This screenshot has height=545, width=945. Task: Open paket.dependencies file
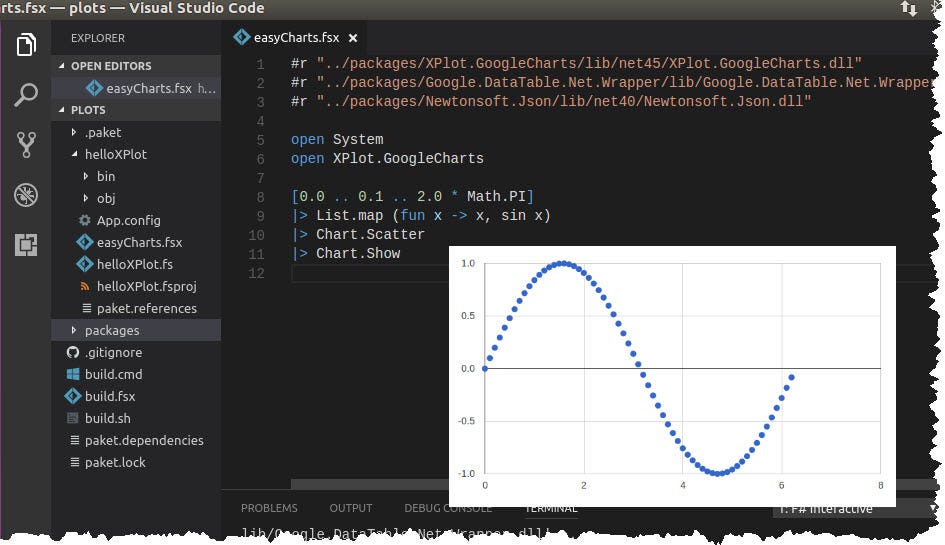[x=144, y=440]
